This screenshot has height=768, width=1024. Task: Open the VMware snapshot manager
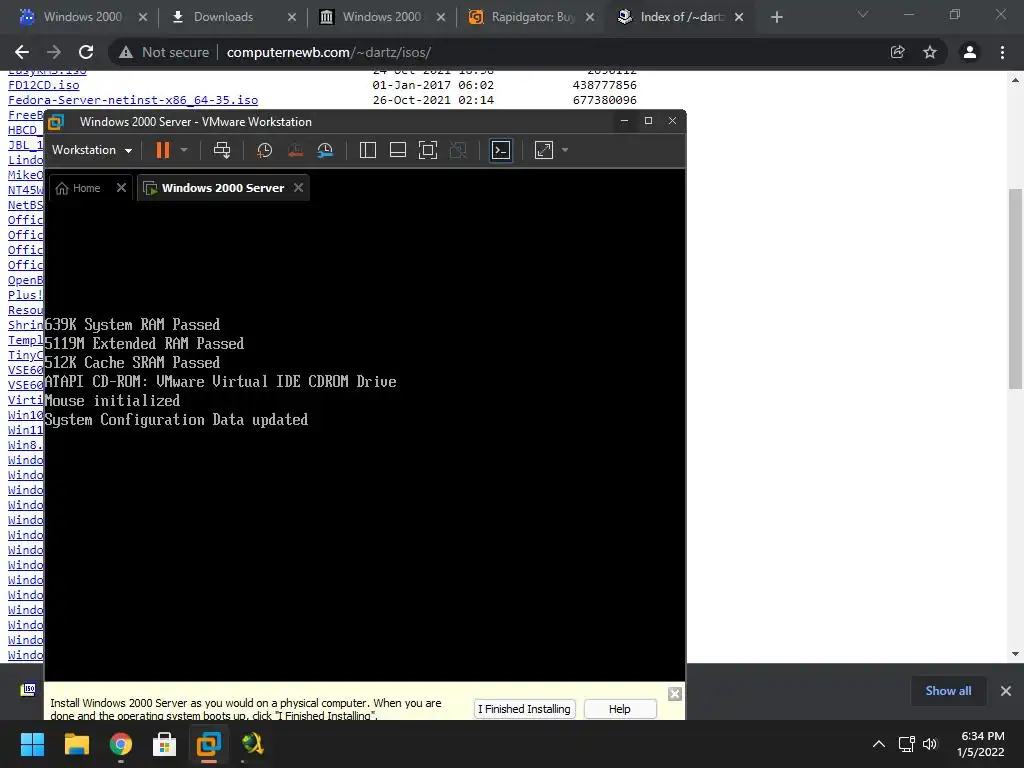325,150
